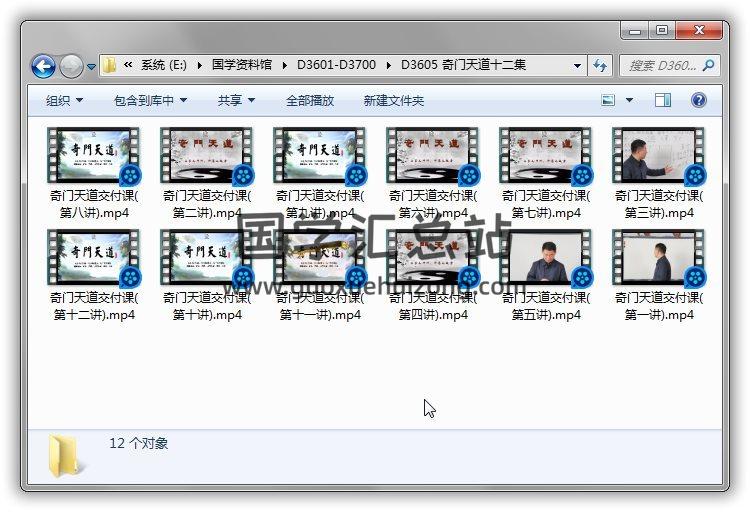750x512 pixels.
Task: Select video 奇门天道交付课(第三讲).mp4 thumbnail
Action: click(x=658, y=156)
